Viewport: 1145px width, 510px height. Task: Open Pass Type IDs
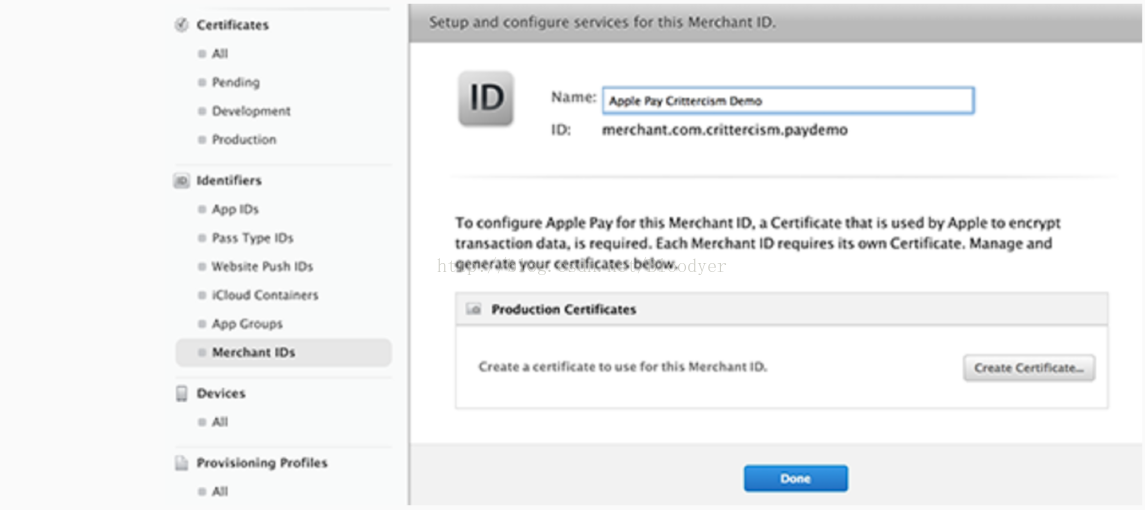tap(252, 238)
